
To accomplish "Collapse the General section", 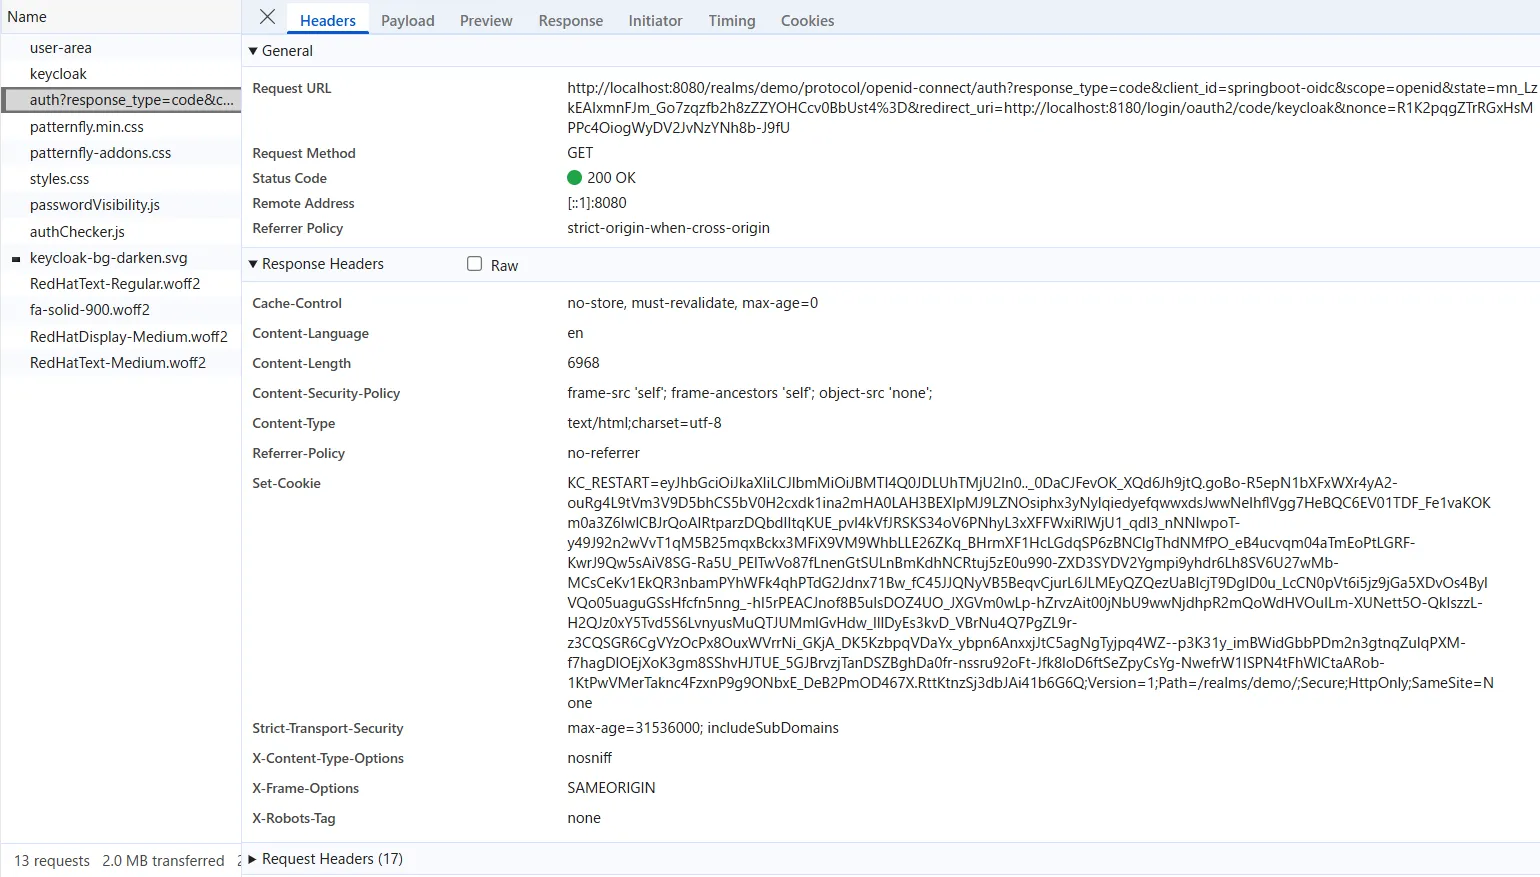I will pos(253,51).
